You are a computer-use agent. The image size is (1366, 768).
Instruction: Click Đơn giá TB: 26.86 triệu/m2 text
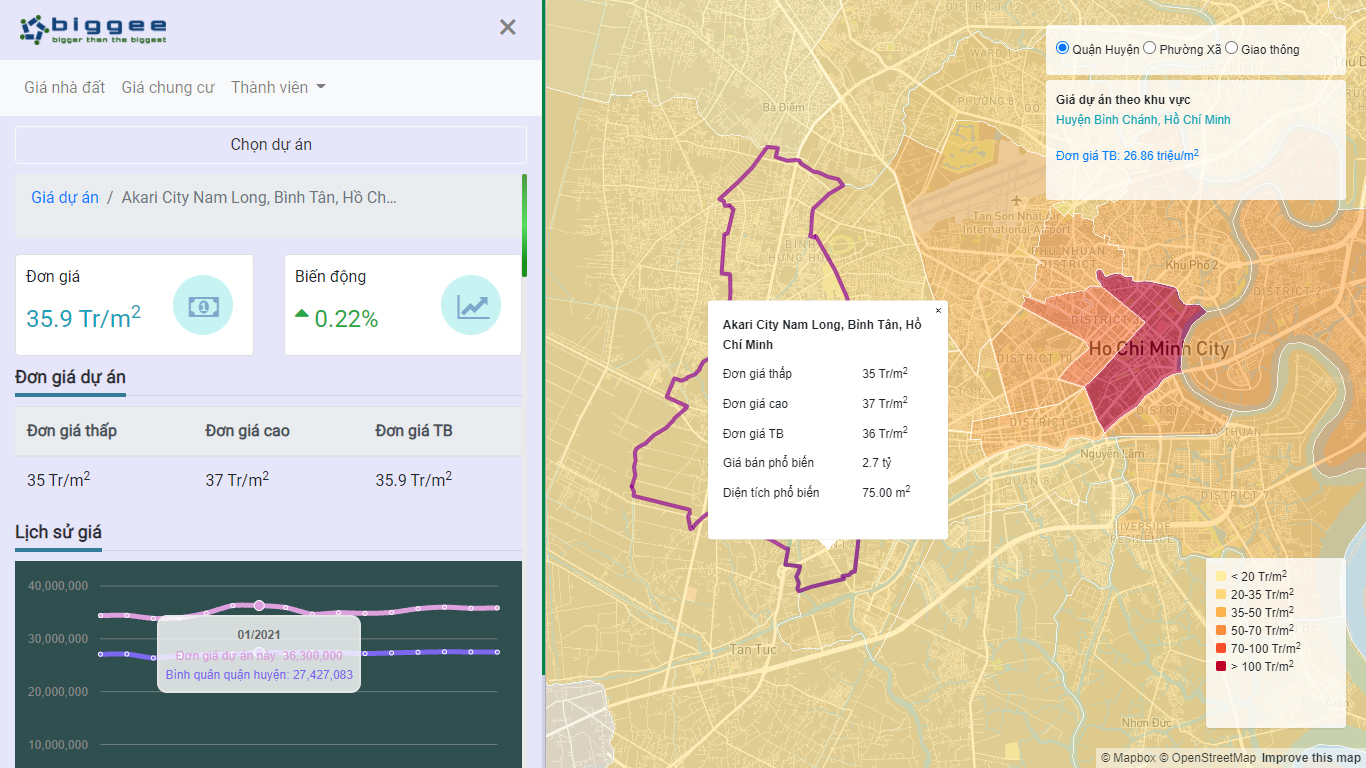[1127, 155]
